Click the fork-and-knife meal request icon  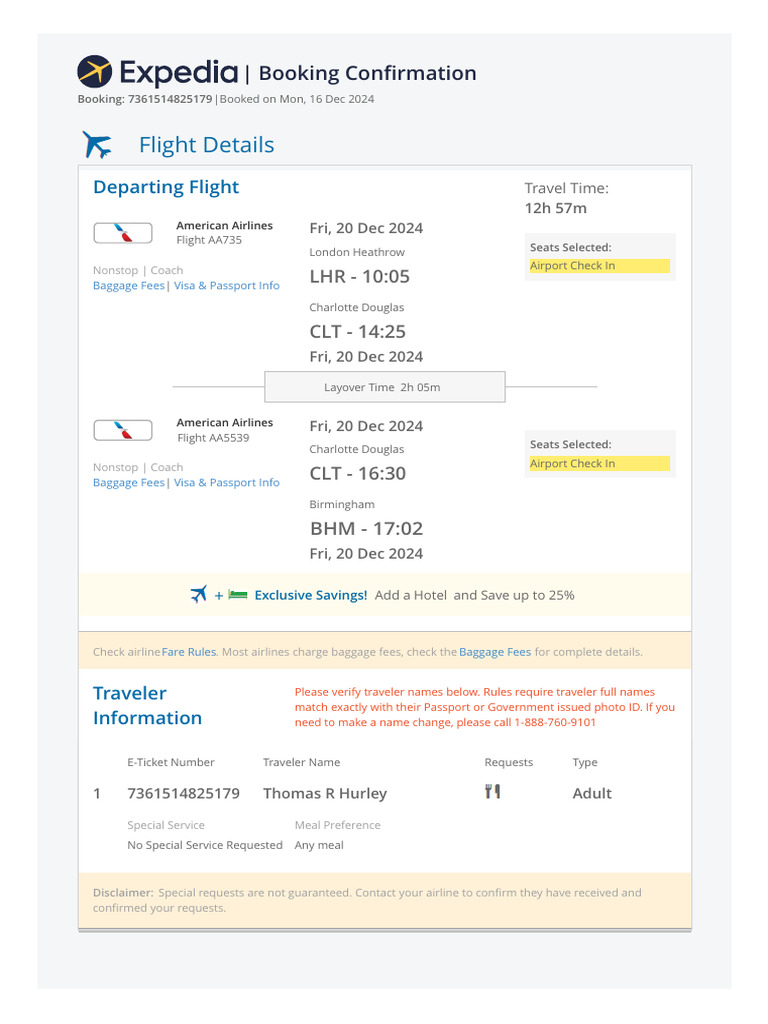point(491,792)
